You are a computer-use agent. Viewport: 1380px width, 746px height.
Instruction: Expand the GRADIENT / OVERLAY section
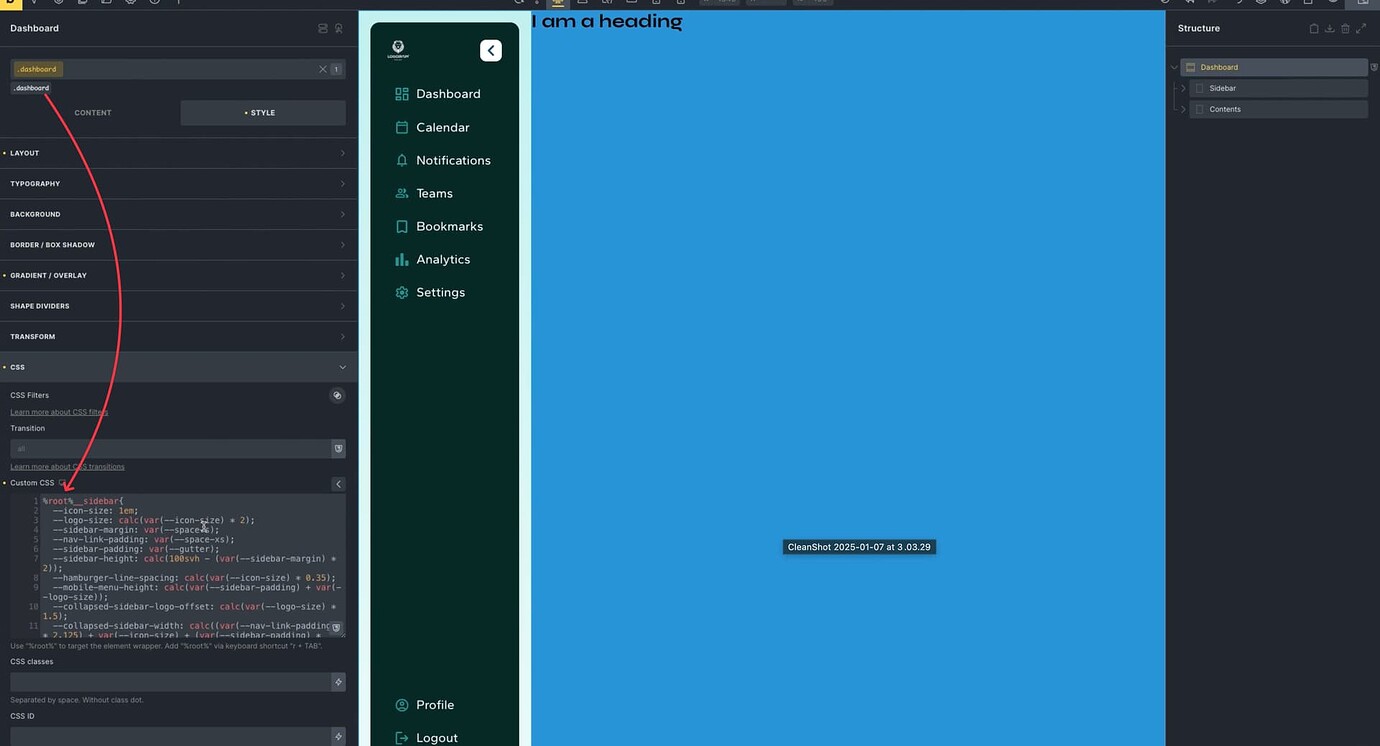tap(178, 275)
